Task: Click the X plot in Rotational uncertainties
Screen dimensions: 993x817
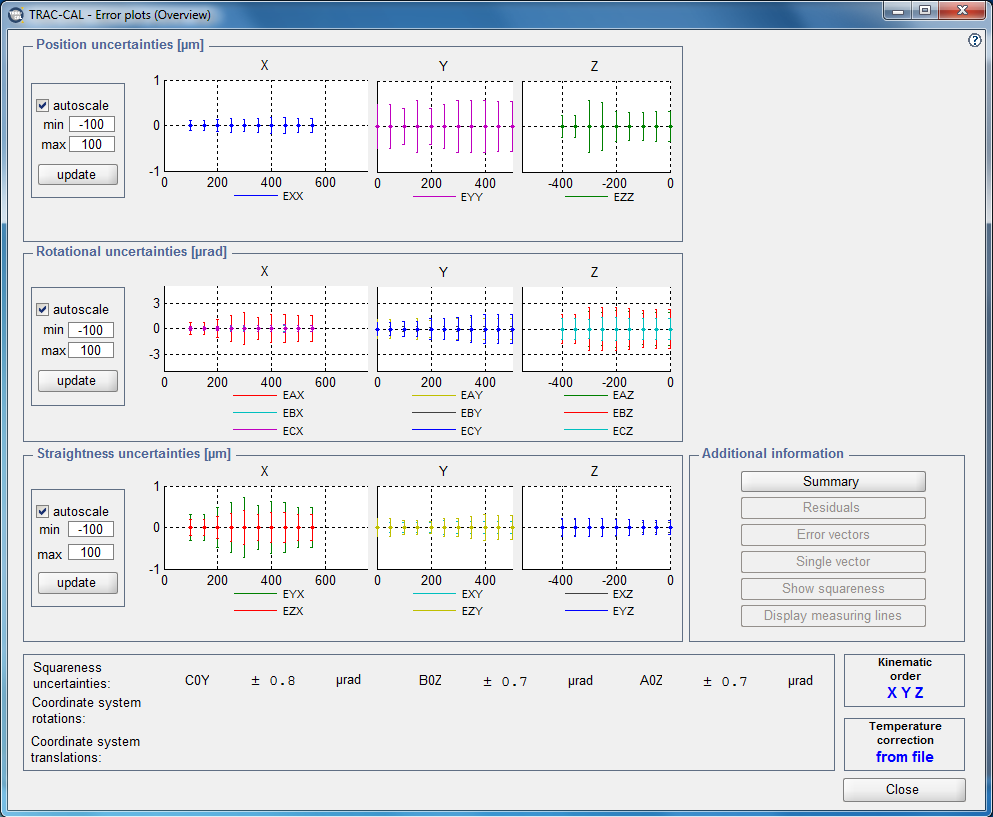Action: pyautogui.click(x=266, y=329)
